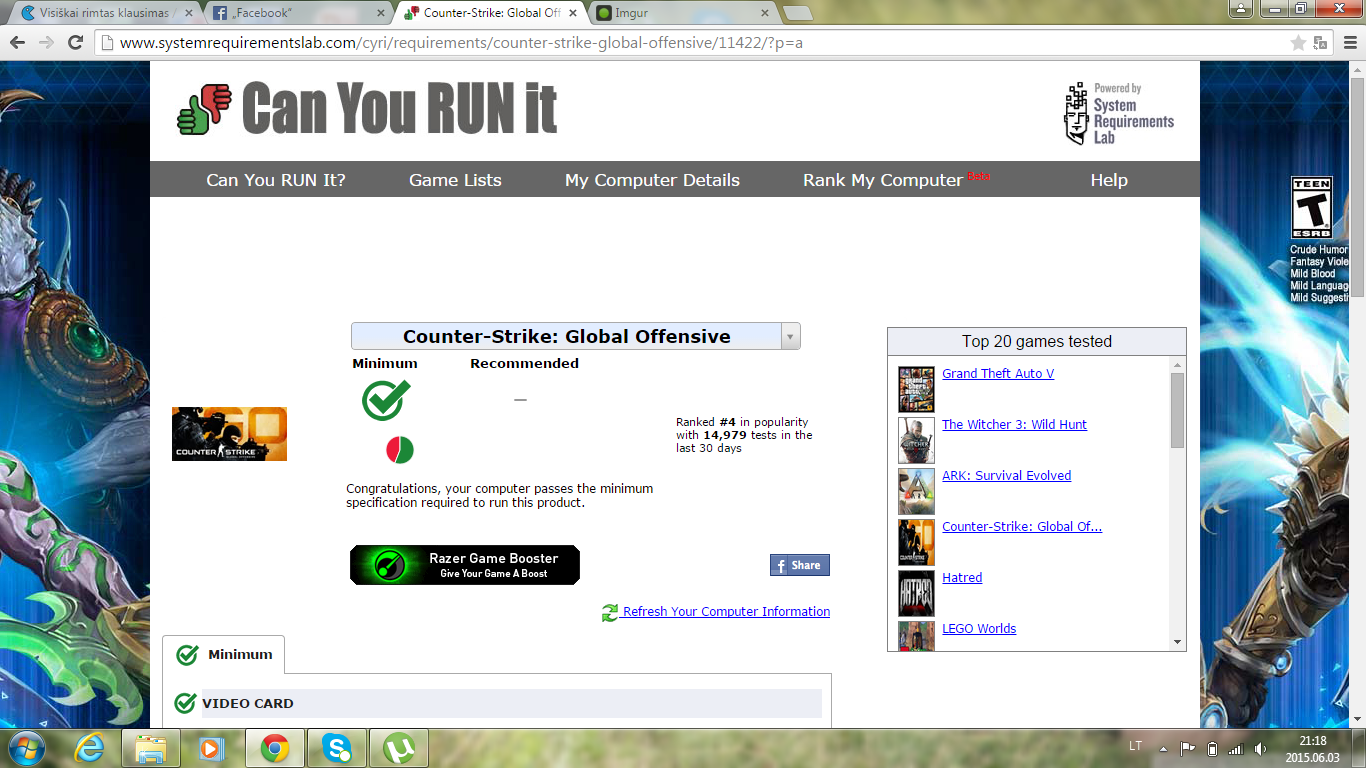The image size is (1366, 768).
Task: Click the checkmark beside VIDEO CARD
Action: [185, 703]
